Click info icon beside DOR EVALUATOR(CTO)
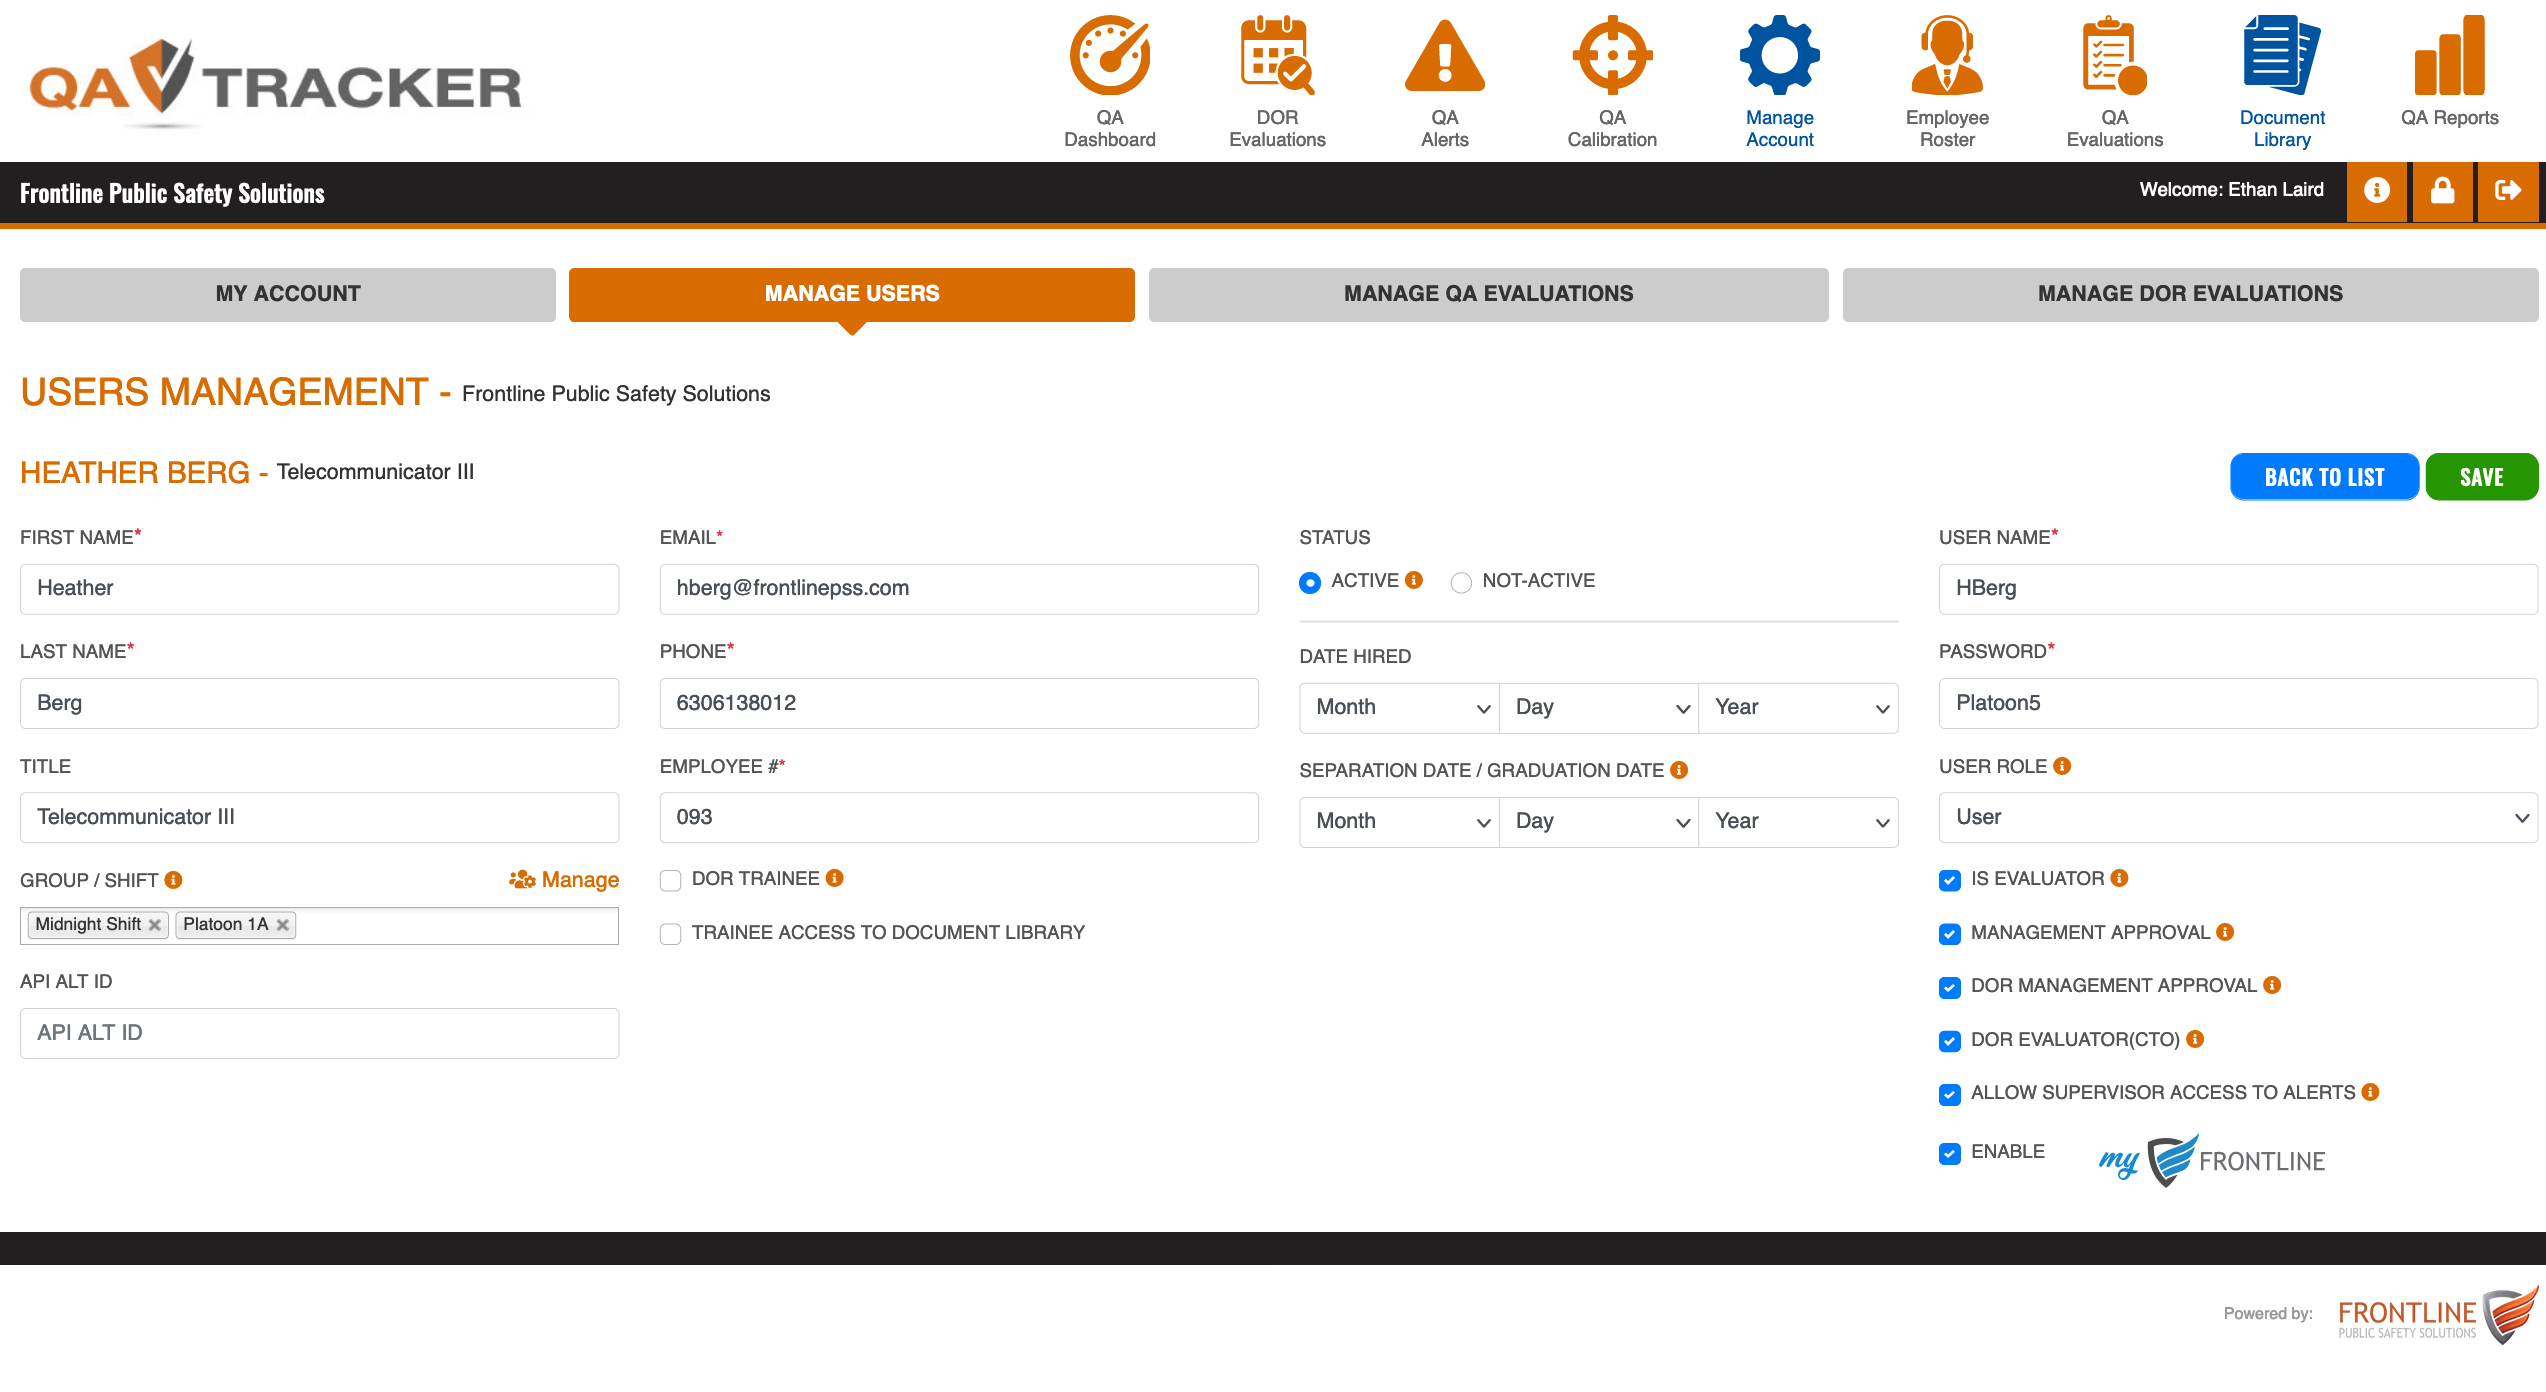The image size is (2546, 1392). pyautogui.click(x=2195, y=1039)
